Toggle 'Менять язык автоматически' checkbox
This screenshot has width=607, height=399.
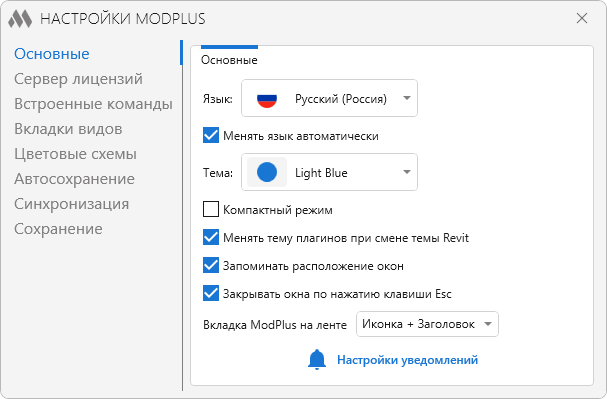211,135
